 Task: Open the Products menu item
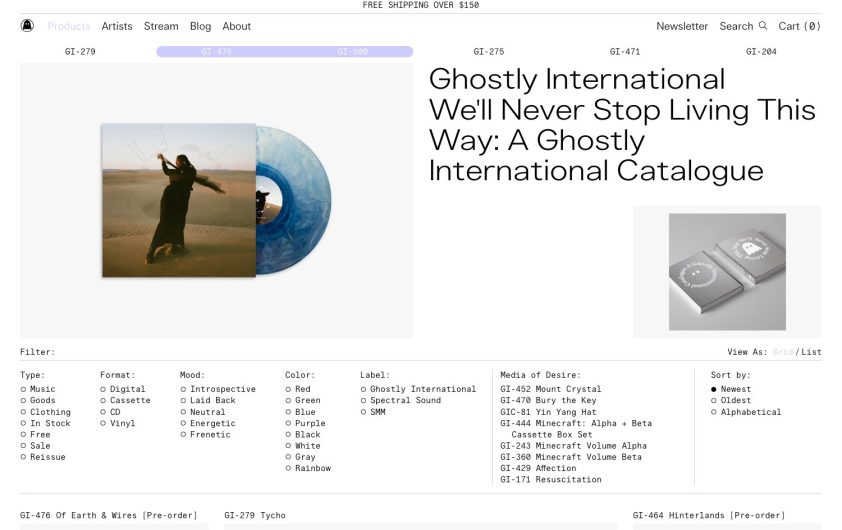(x=69, y=26)
